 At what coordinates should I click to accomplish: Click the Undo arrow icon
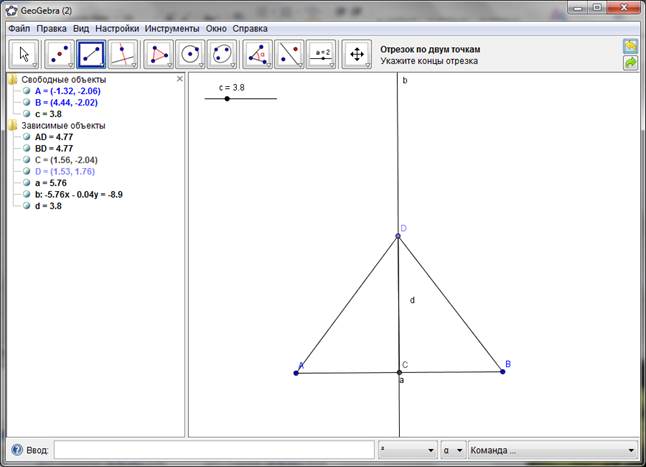(630, 46)
